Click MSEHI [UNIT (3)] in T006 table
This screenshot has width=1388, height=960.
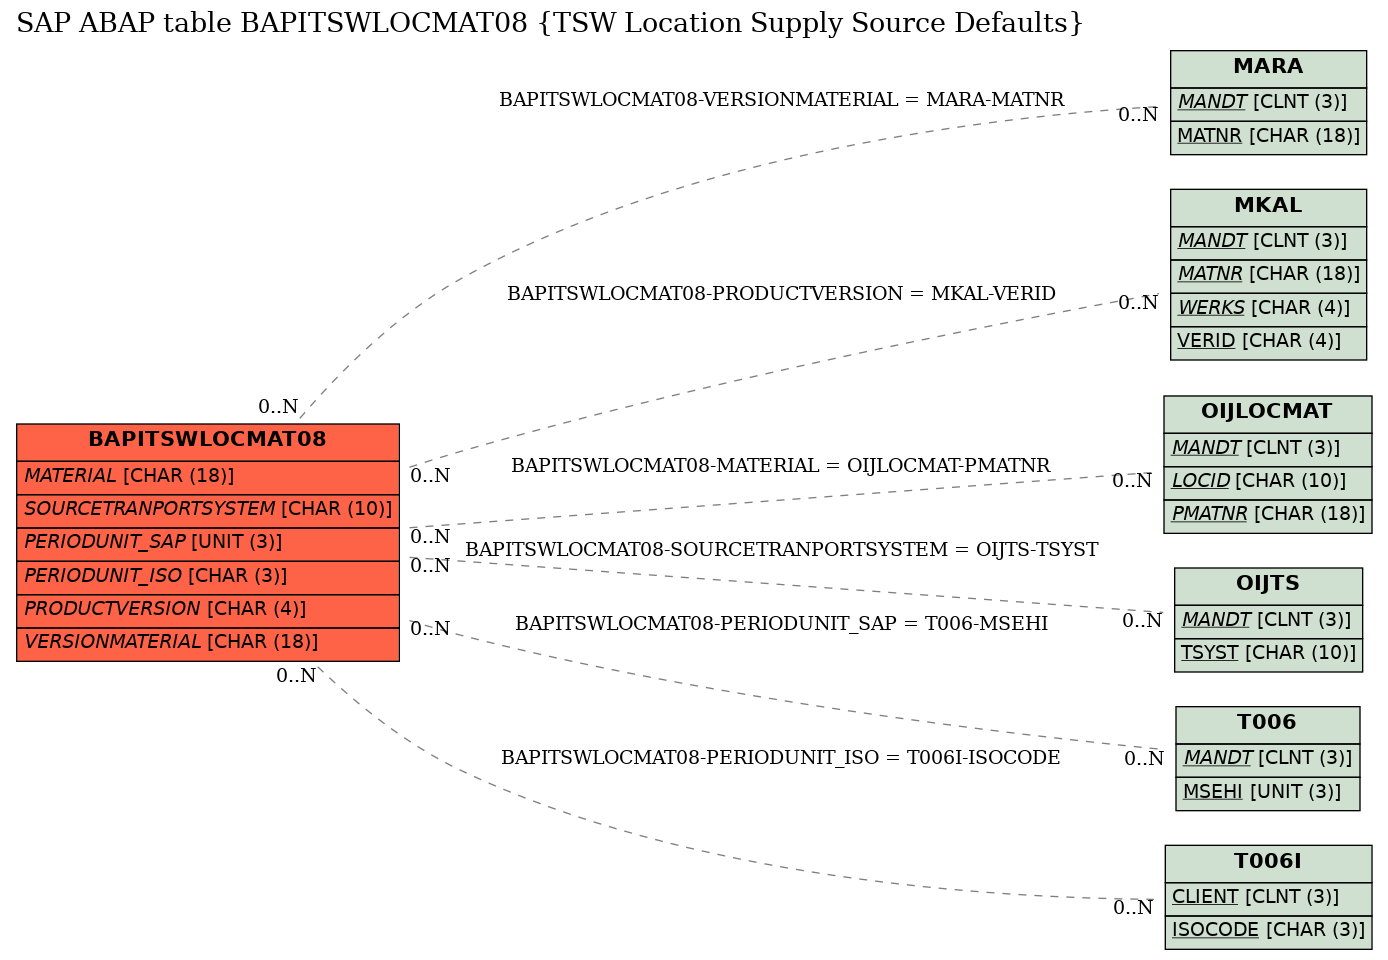(1268, 793)
